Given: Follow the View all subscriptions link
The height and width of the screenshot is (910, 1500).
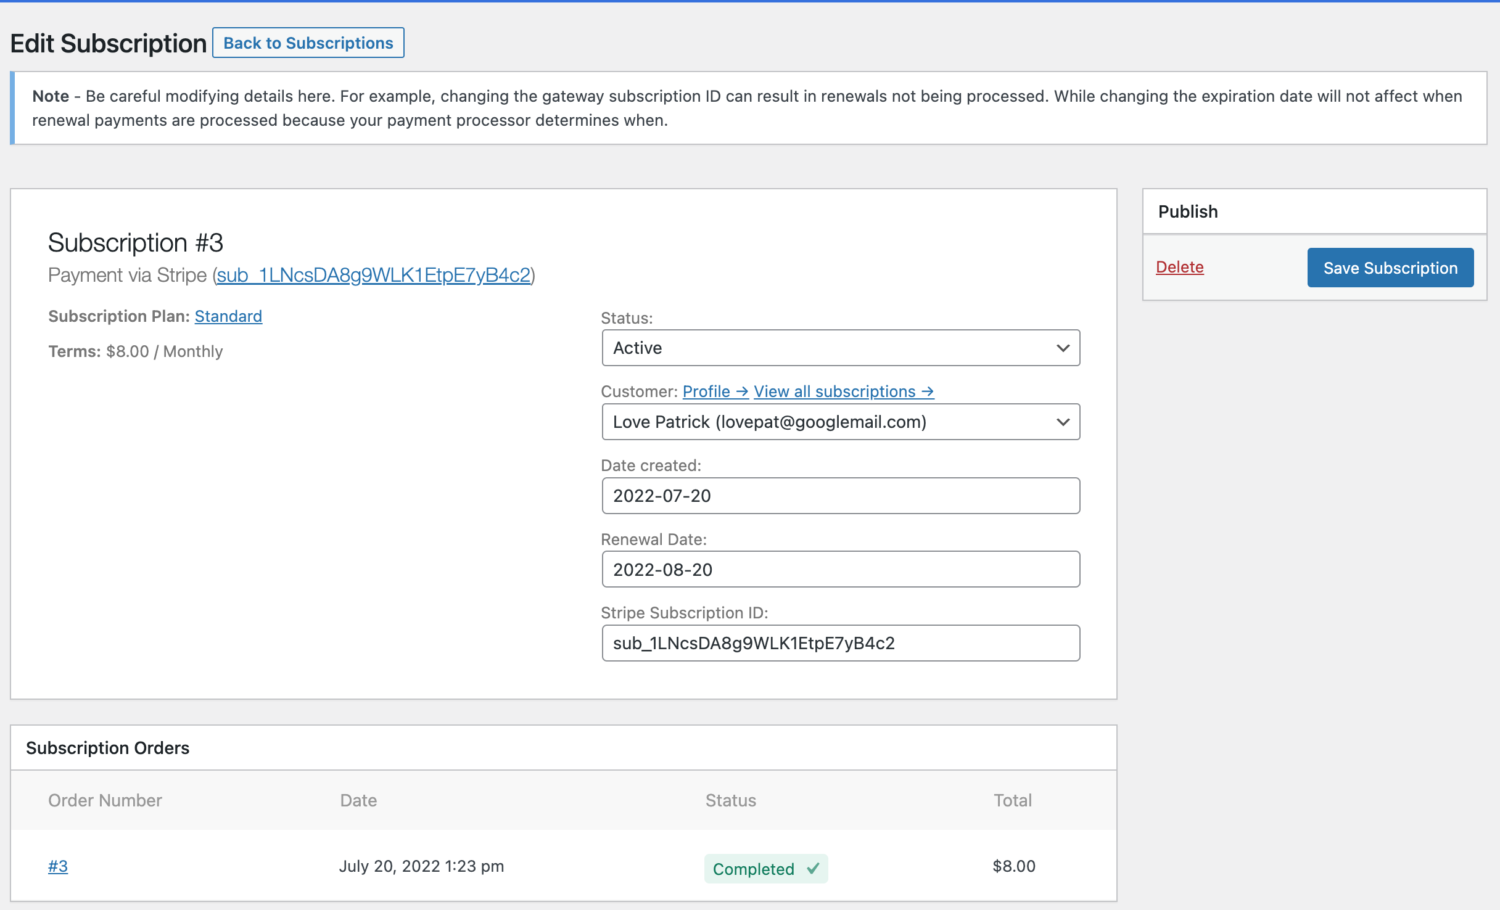Looking at the screenshot, I should coord(844,391).
